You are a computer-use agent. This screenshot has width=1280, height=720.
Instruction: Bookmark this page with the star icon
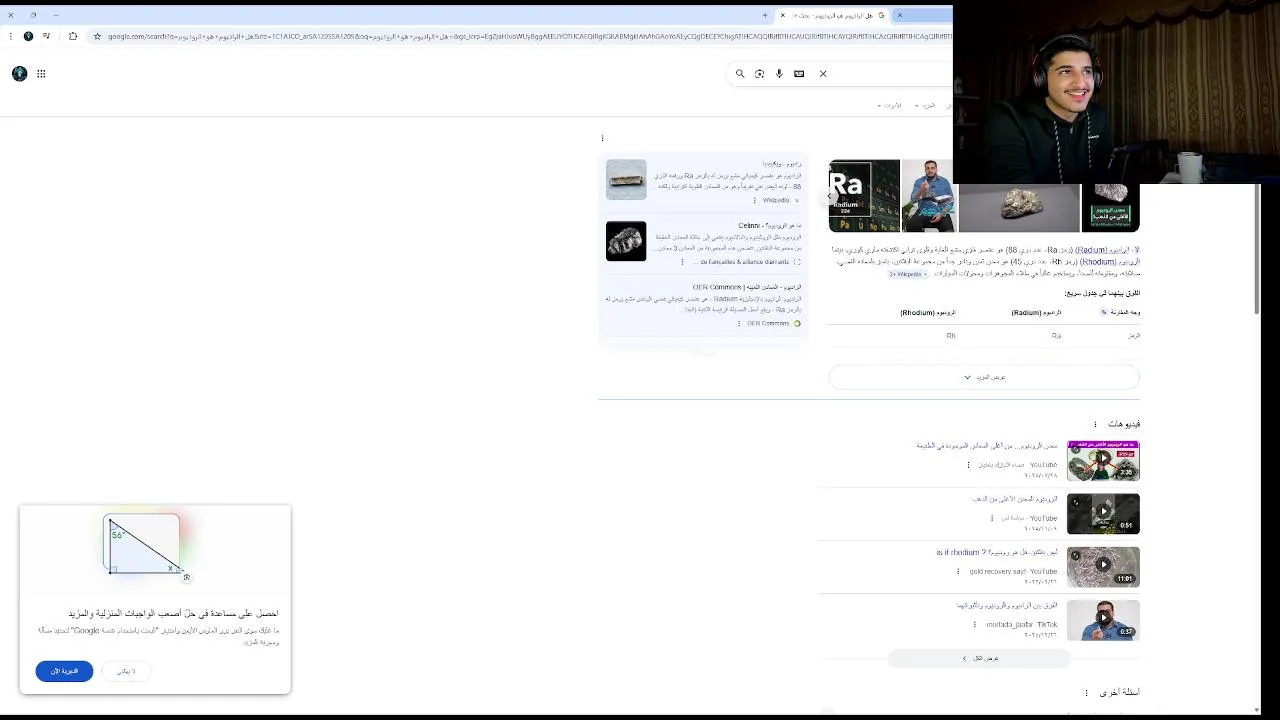point(97,36)
